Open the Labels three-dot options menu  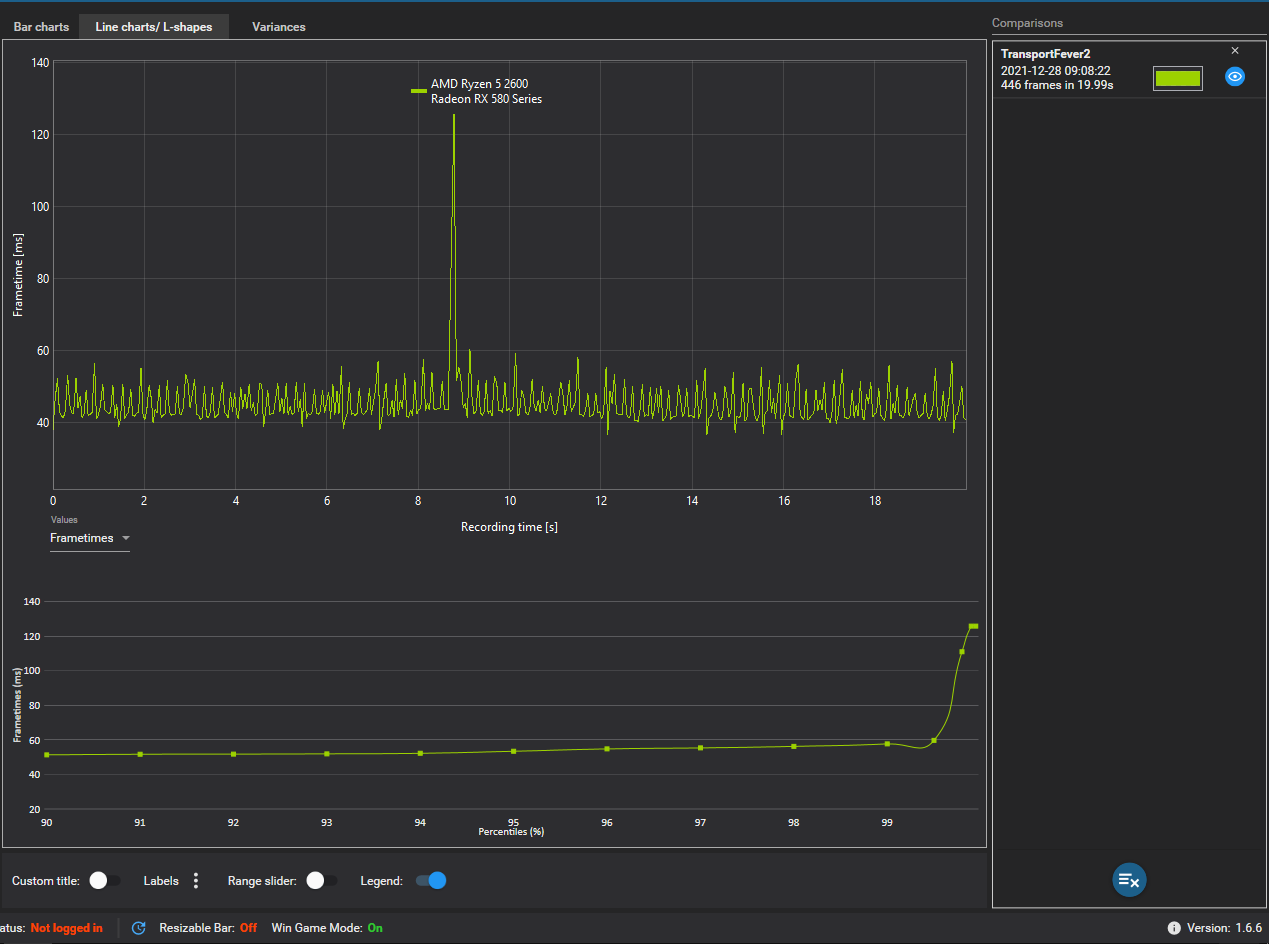[196, 881]
